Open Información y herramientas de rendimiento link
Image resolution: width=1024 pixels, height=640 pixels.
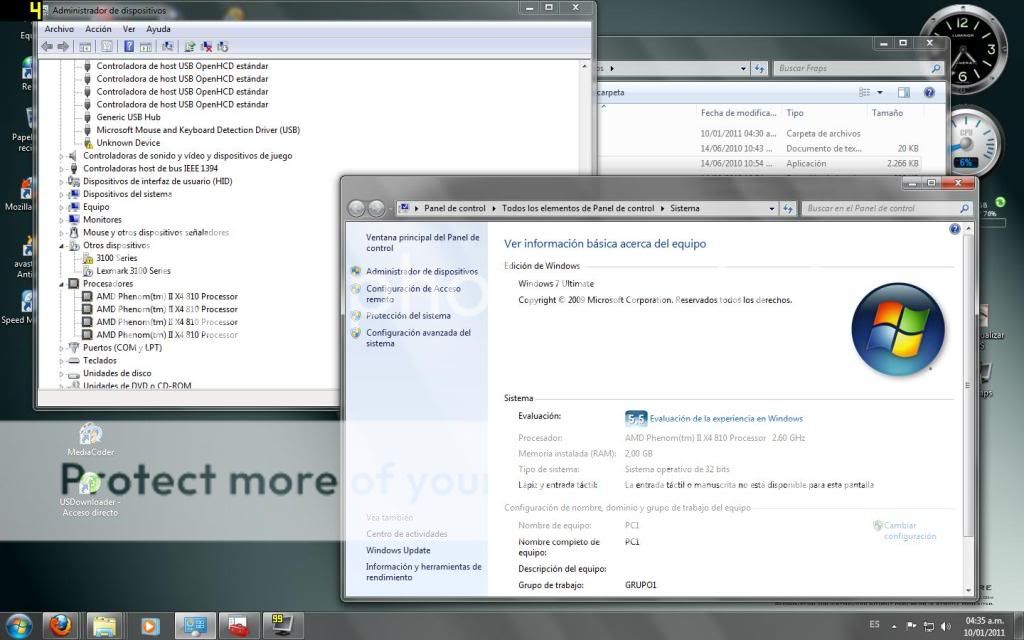coord(423,572)
